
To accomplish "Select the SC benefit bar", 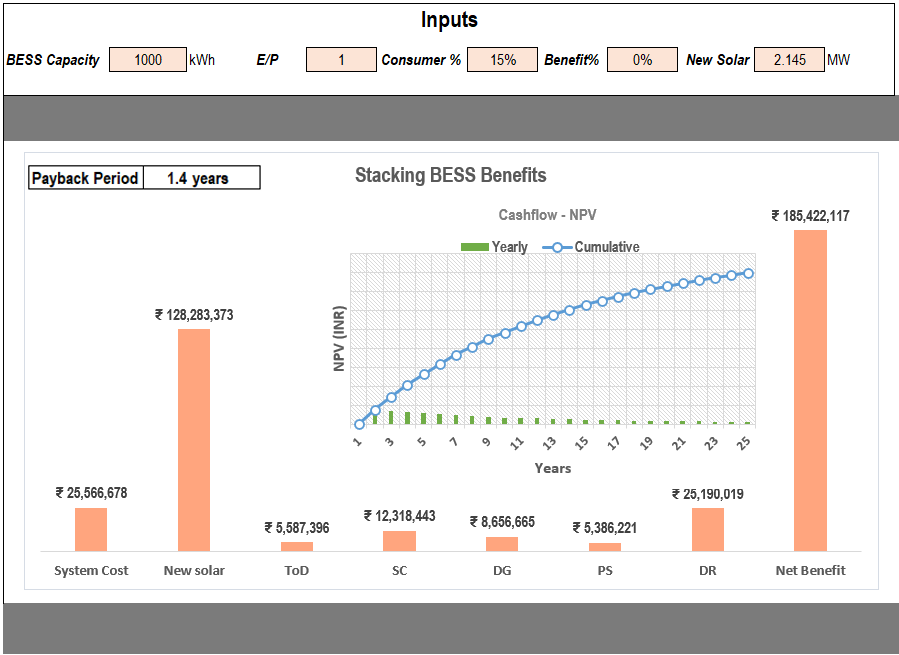I will 399,540.
